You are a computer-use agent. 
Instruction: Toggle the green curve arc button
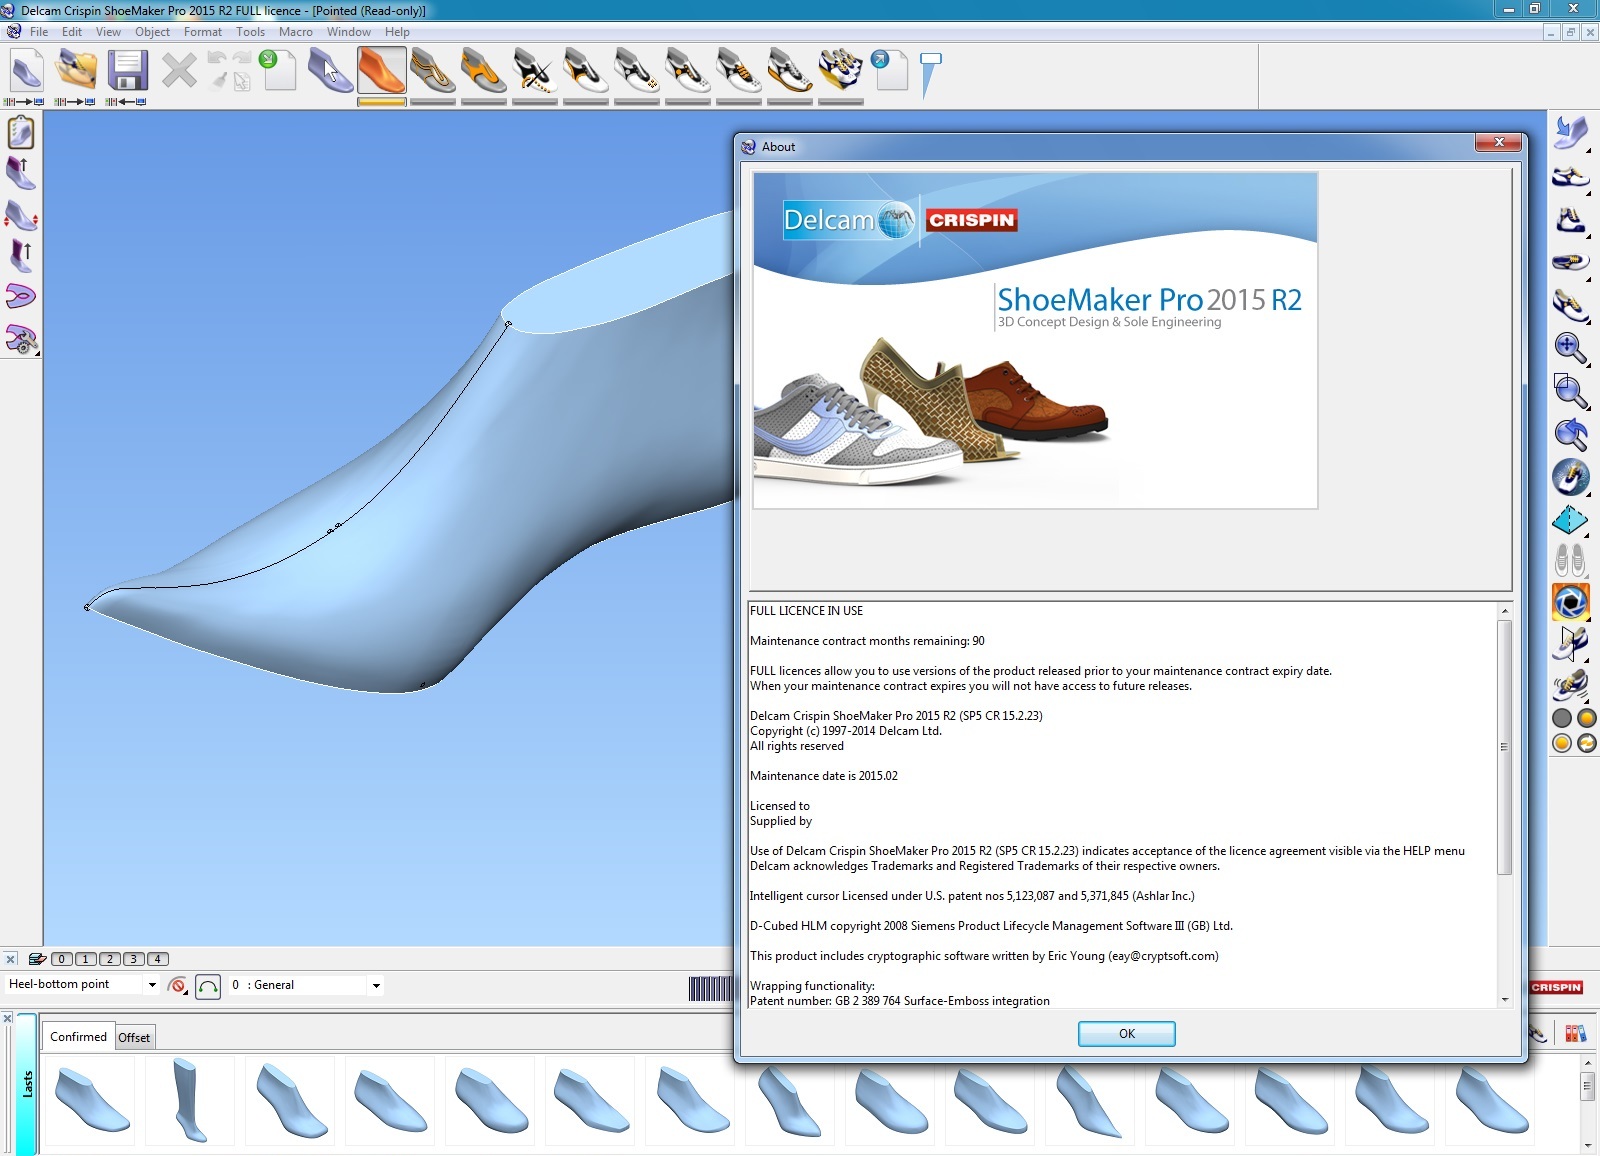tap(208, 986)
